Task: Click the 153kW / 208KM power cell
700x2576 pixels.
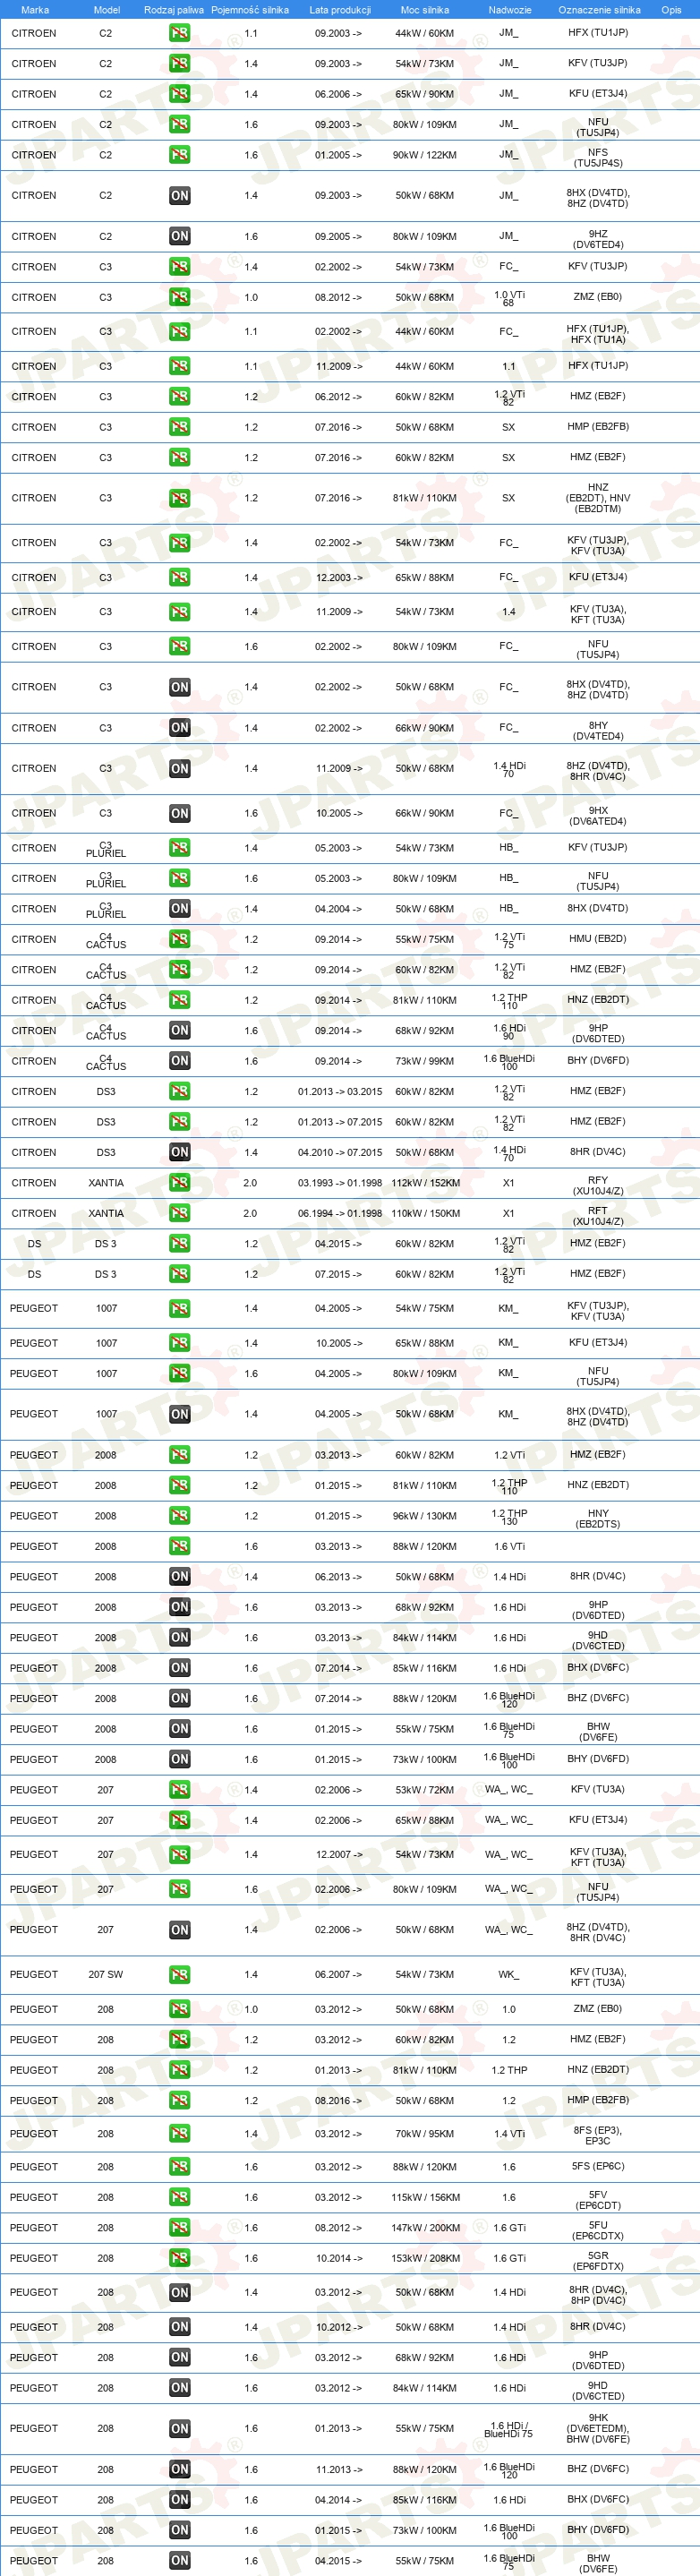Action: (426, 2258)
